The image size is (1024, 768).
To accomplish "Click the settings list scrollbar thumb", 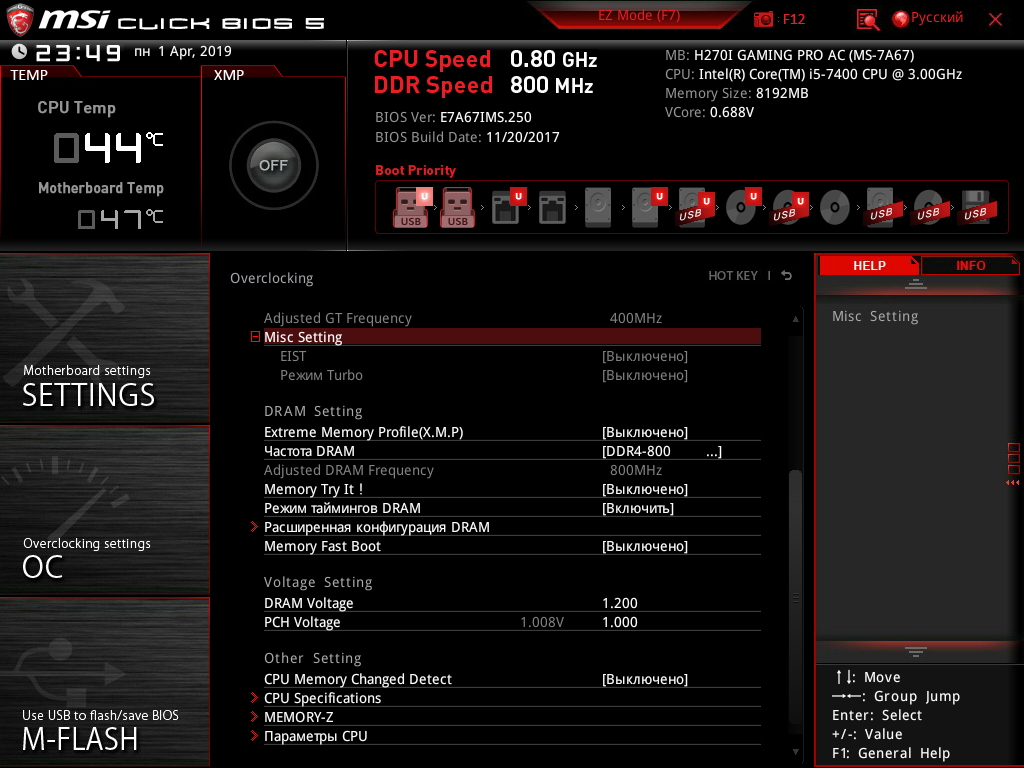I will click(x=795, y=598).
